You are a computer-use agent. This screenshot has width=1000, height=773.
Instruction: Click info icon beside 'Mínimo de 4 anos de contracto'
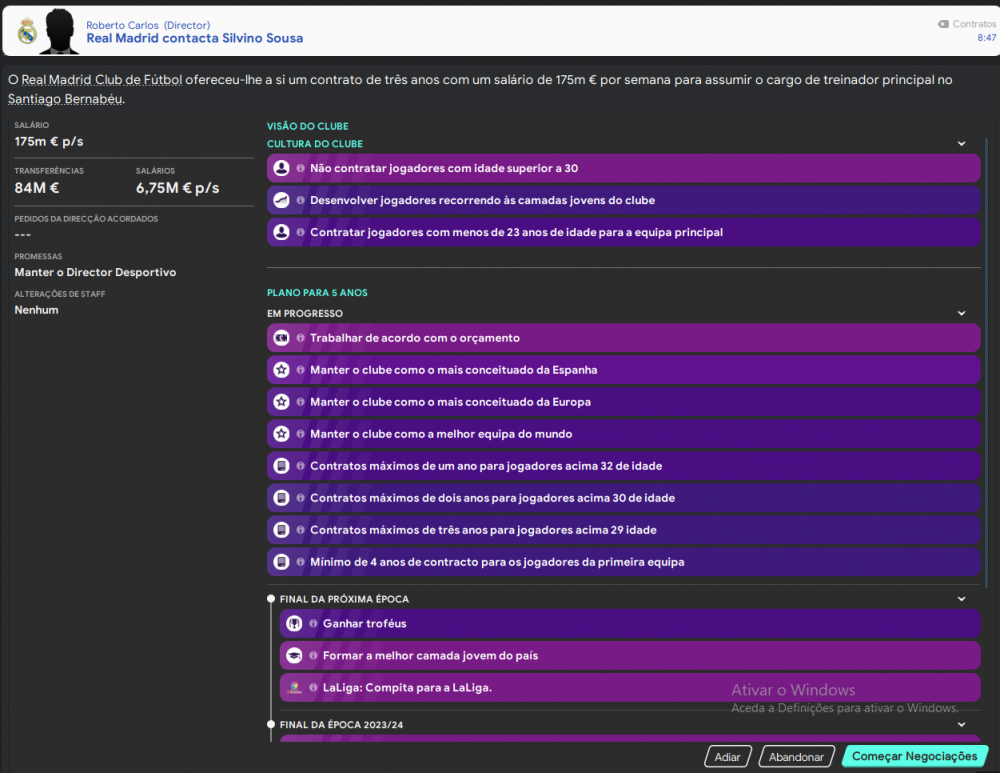(300, 562)
